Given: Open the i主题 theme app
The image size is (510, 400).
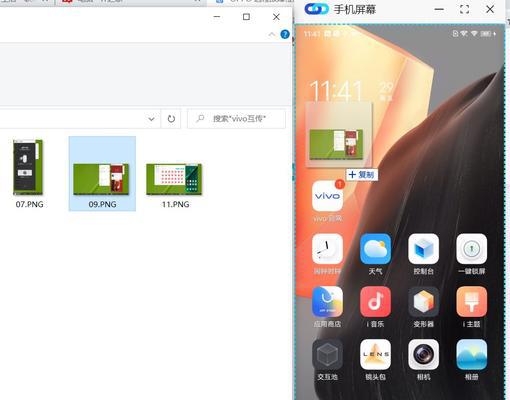Looking at the screenshot, I should 471,302.
